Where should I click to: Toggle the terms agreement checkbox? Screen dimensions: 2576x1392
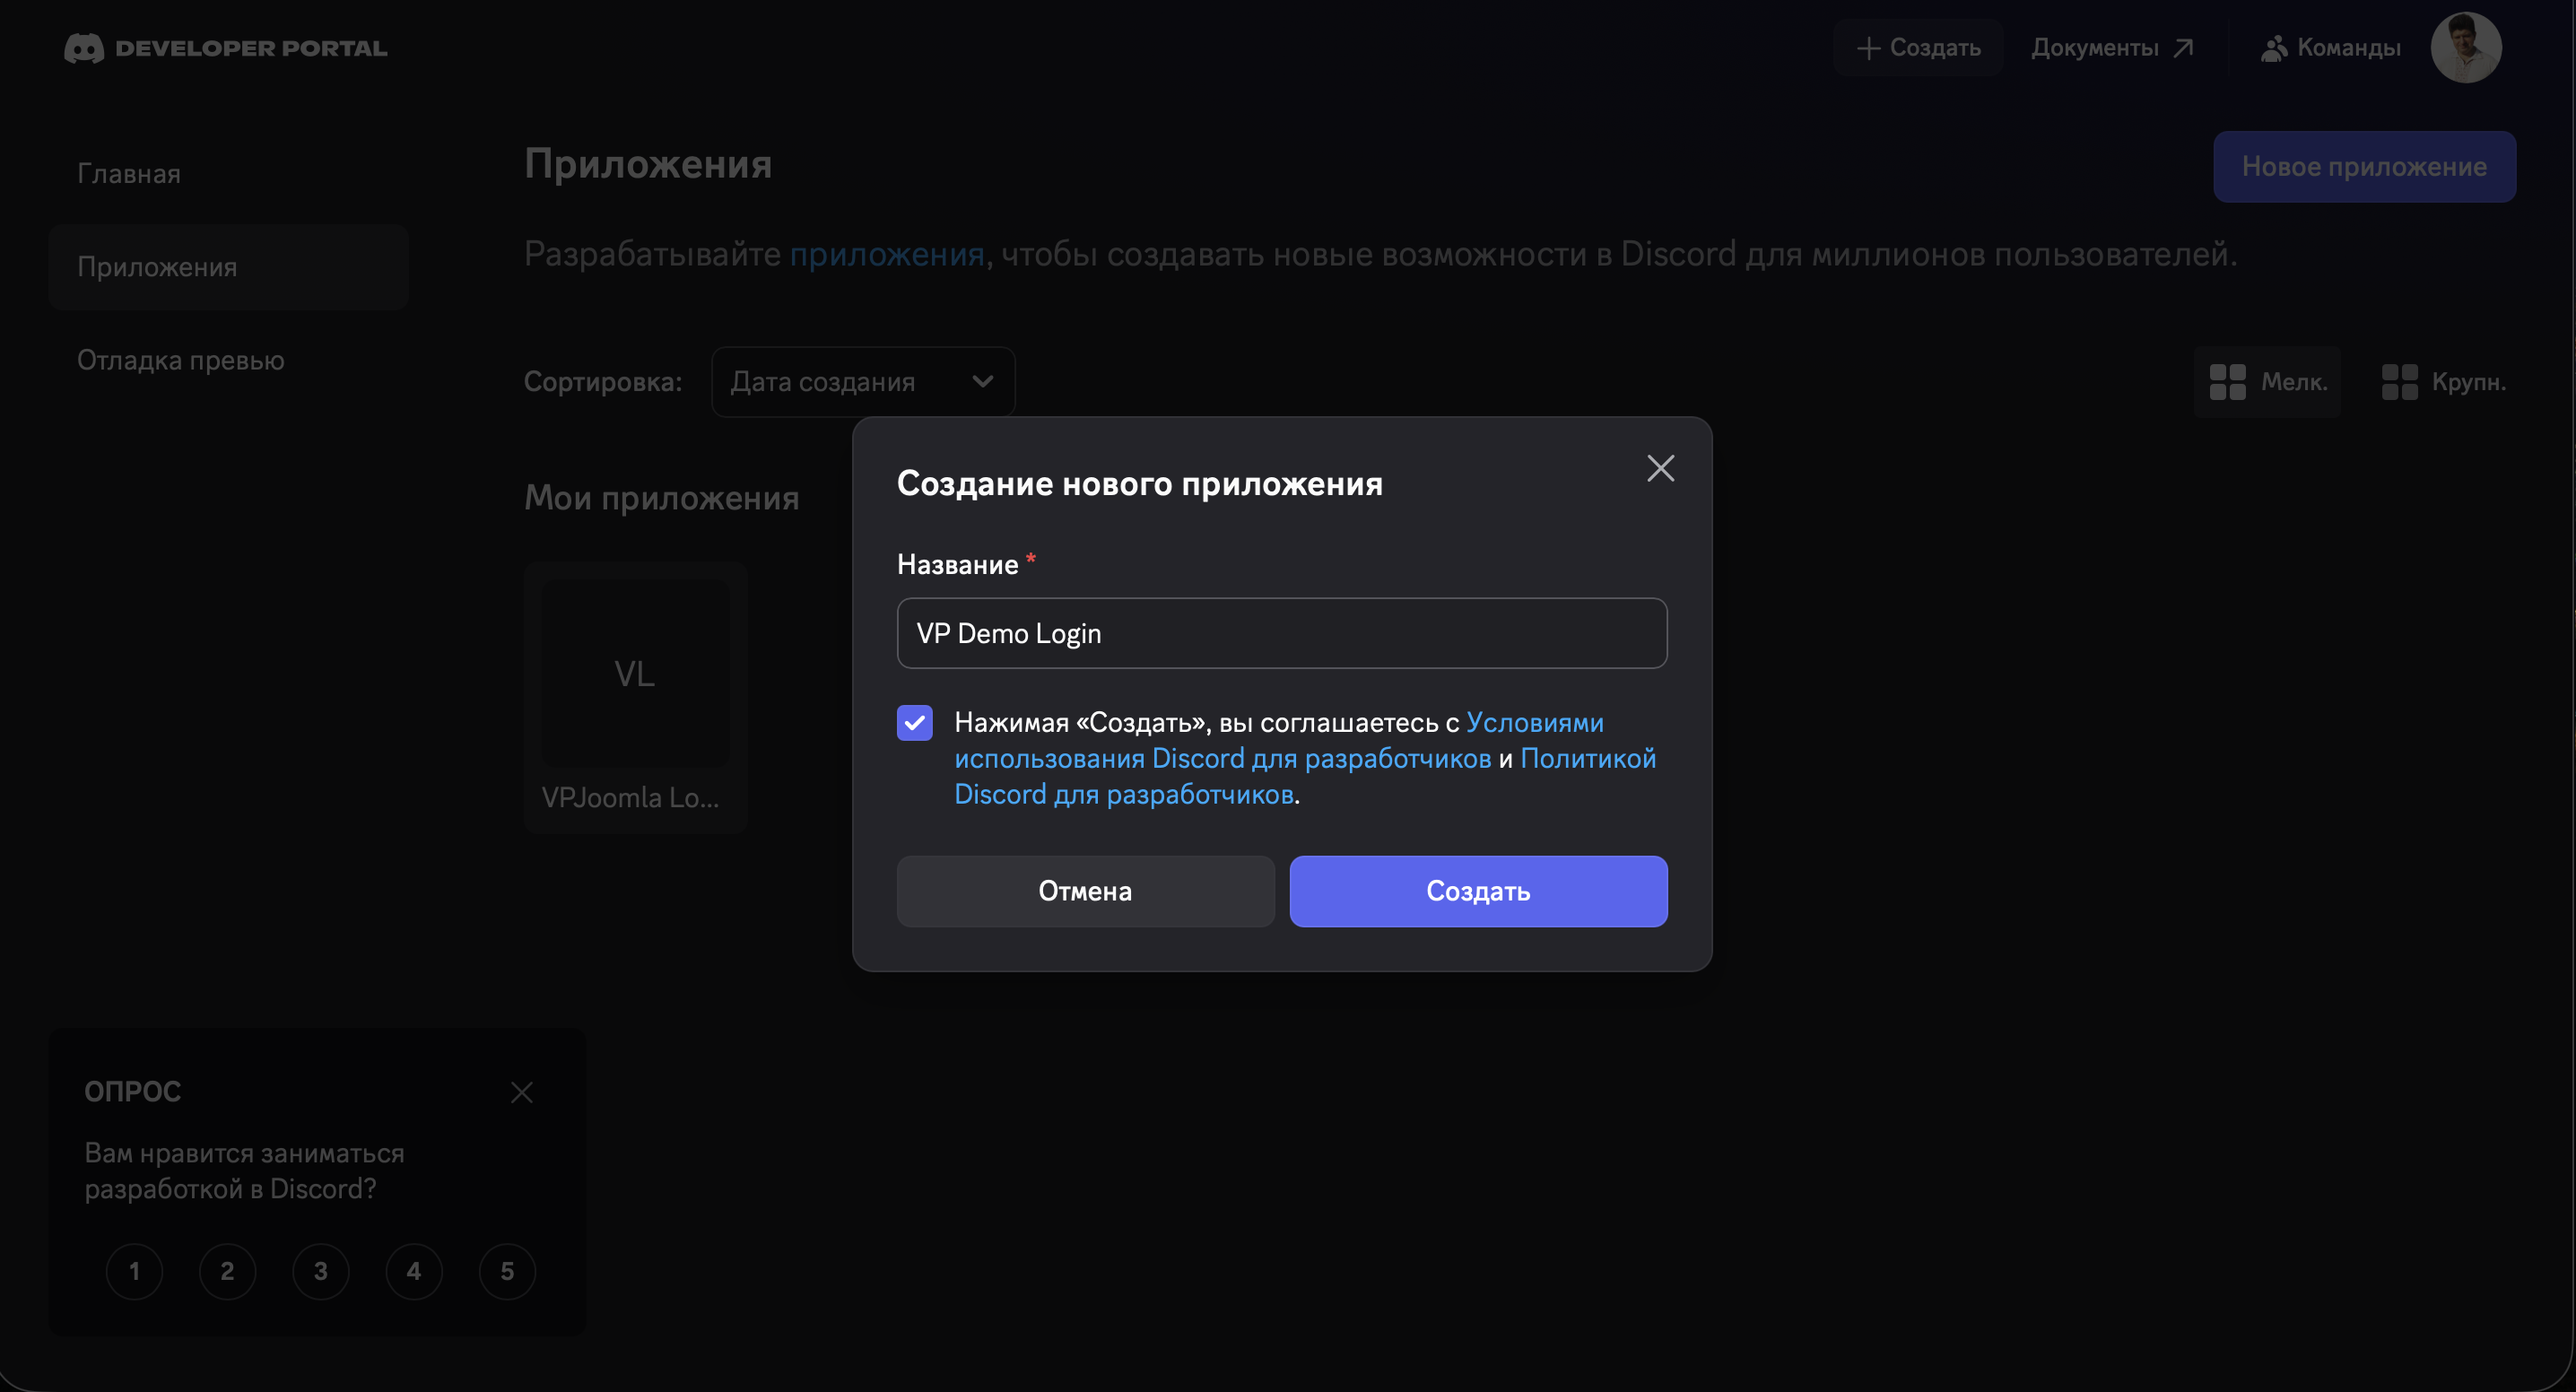click(x=914, y=722)
